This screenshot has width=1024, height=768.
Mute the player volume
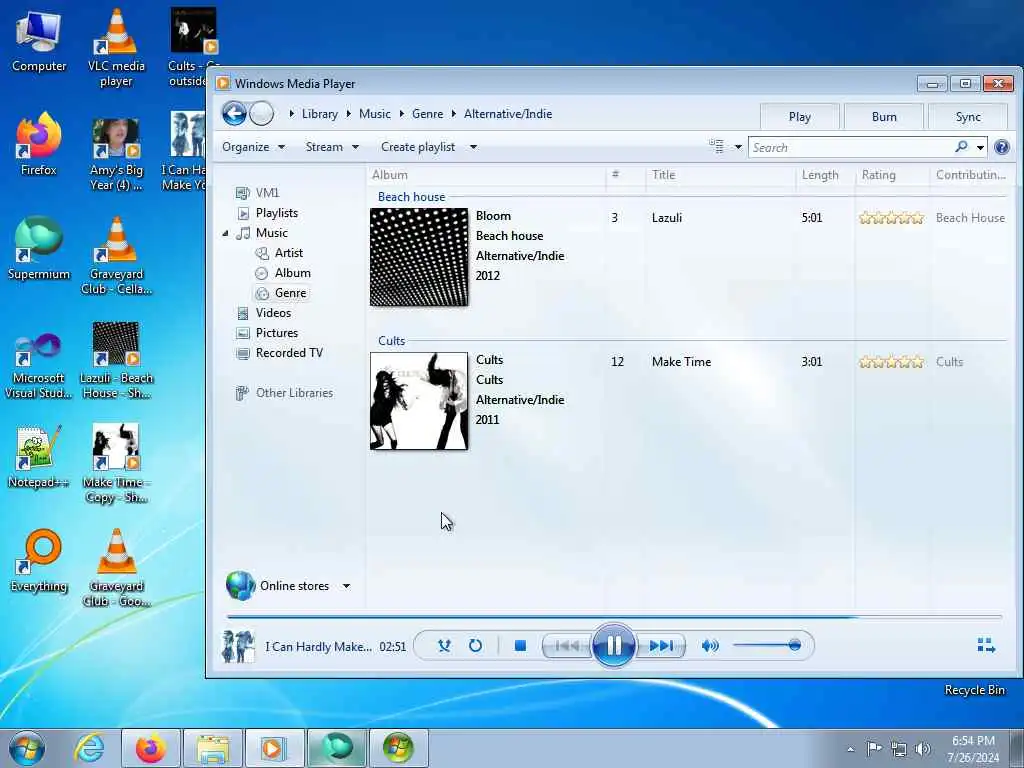(710, 646)
